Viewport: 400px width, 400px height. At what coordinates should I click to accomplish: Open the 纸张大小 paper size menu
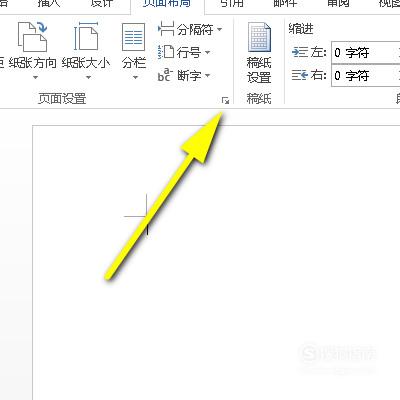pyautogui.click(x=86, y=50)
